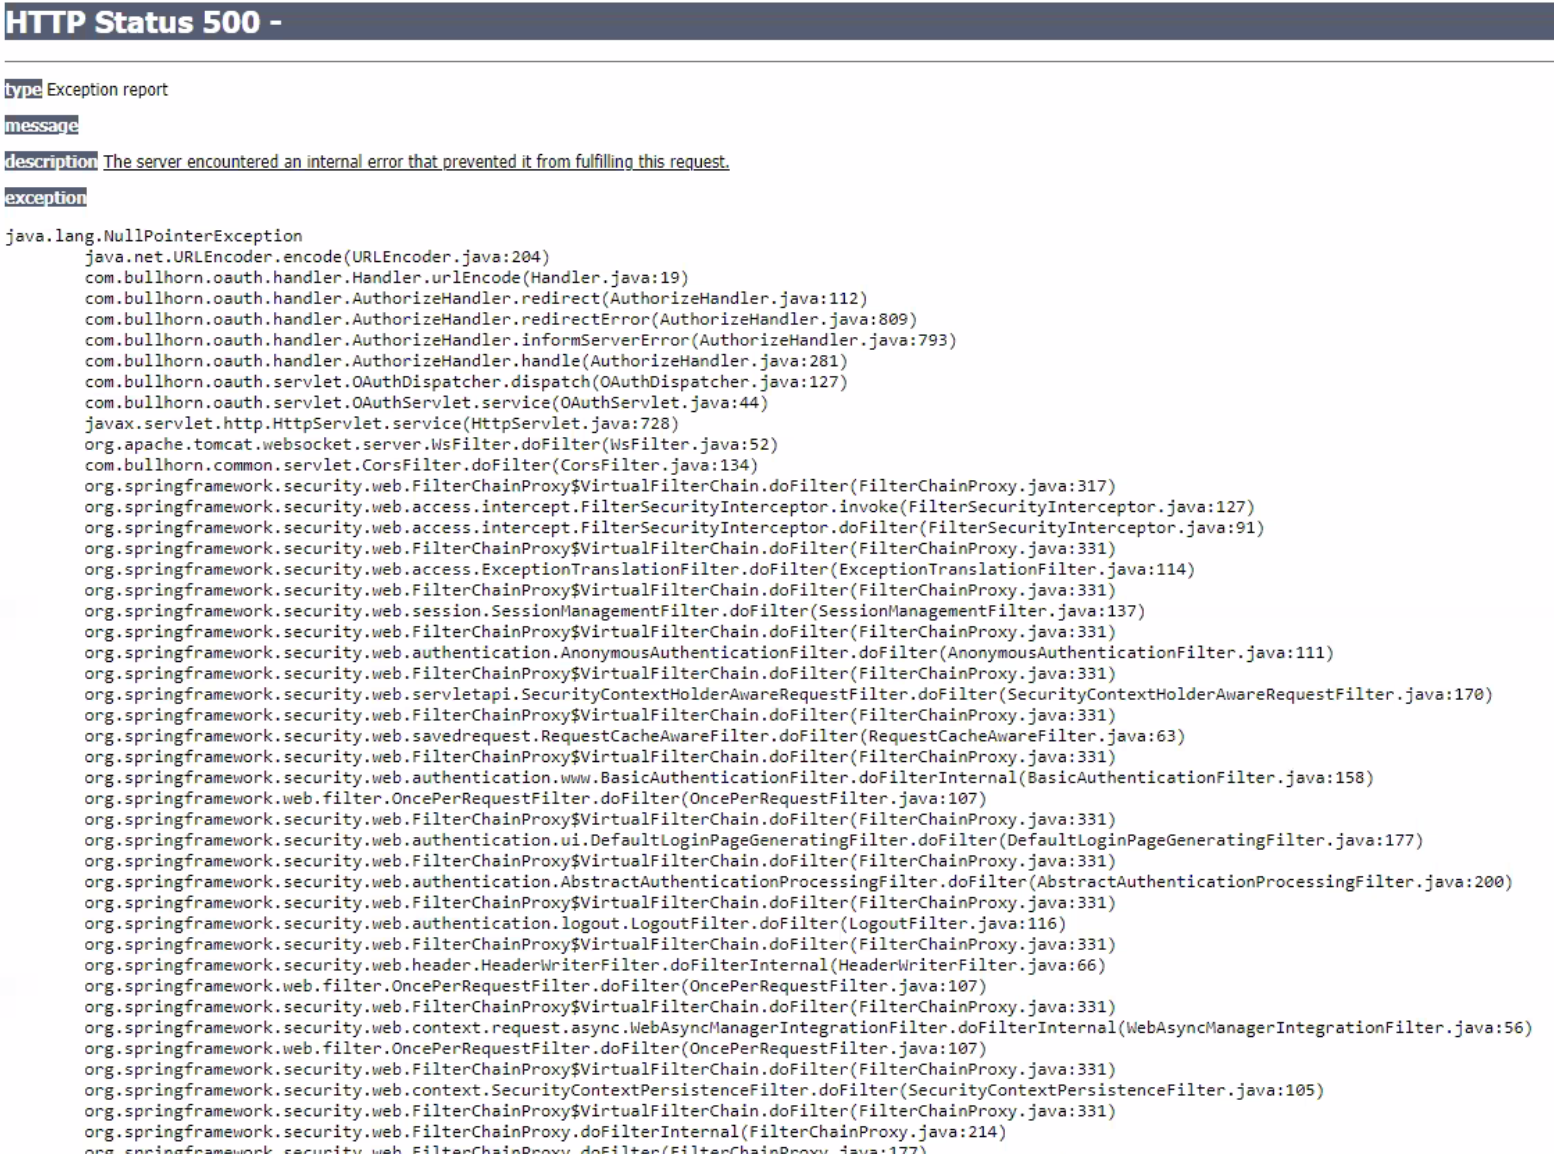
Task: Click the SessionManagementFilter.doFilter stack line
Action: (614, 611)
